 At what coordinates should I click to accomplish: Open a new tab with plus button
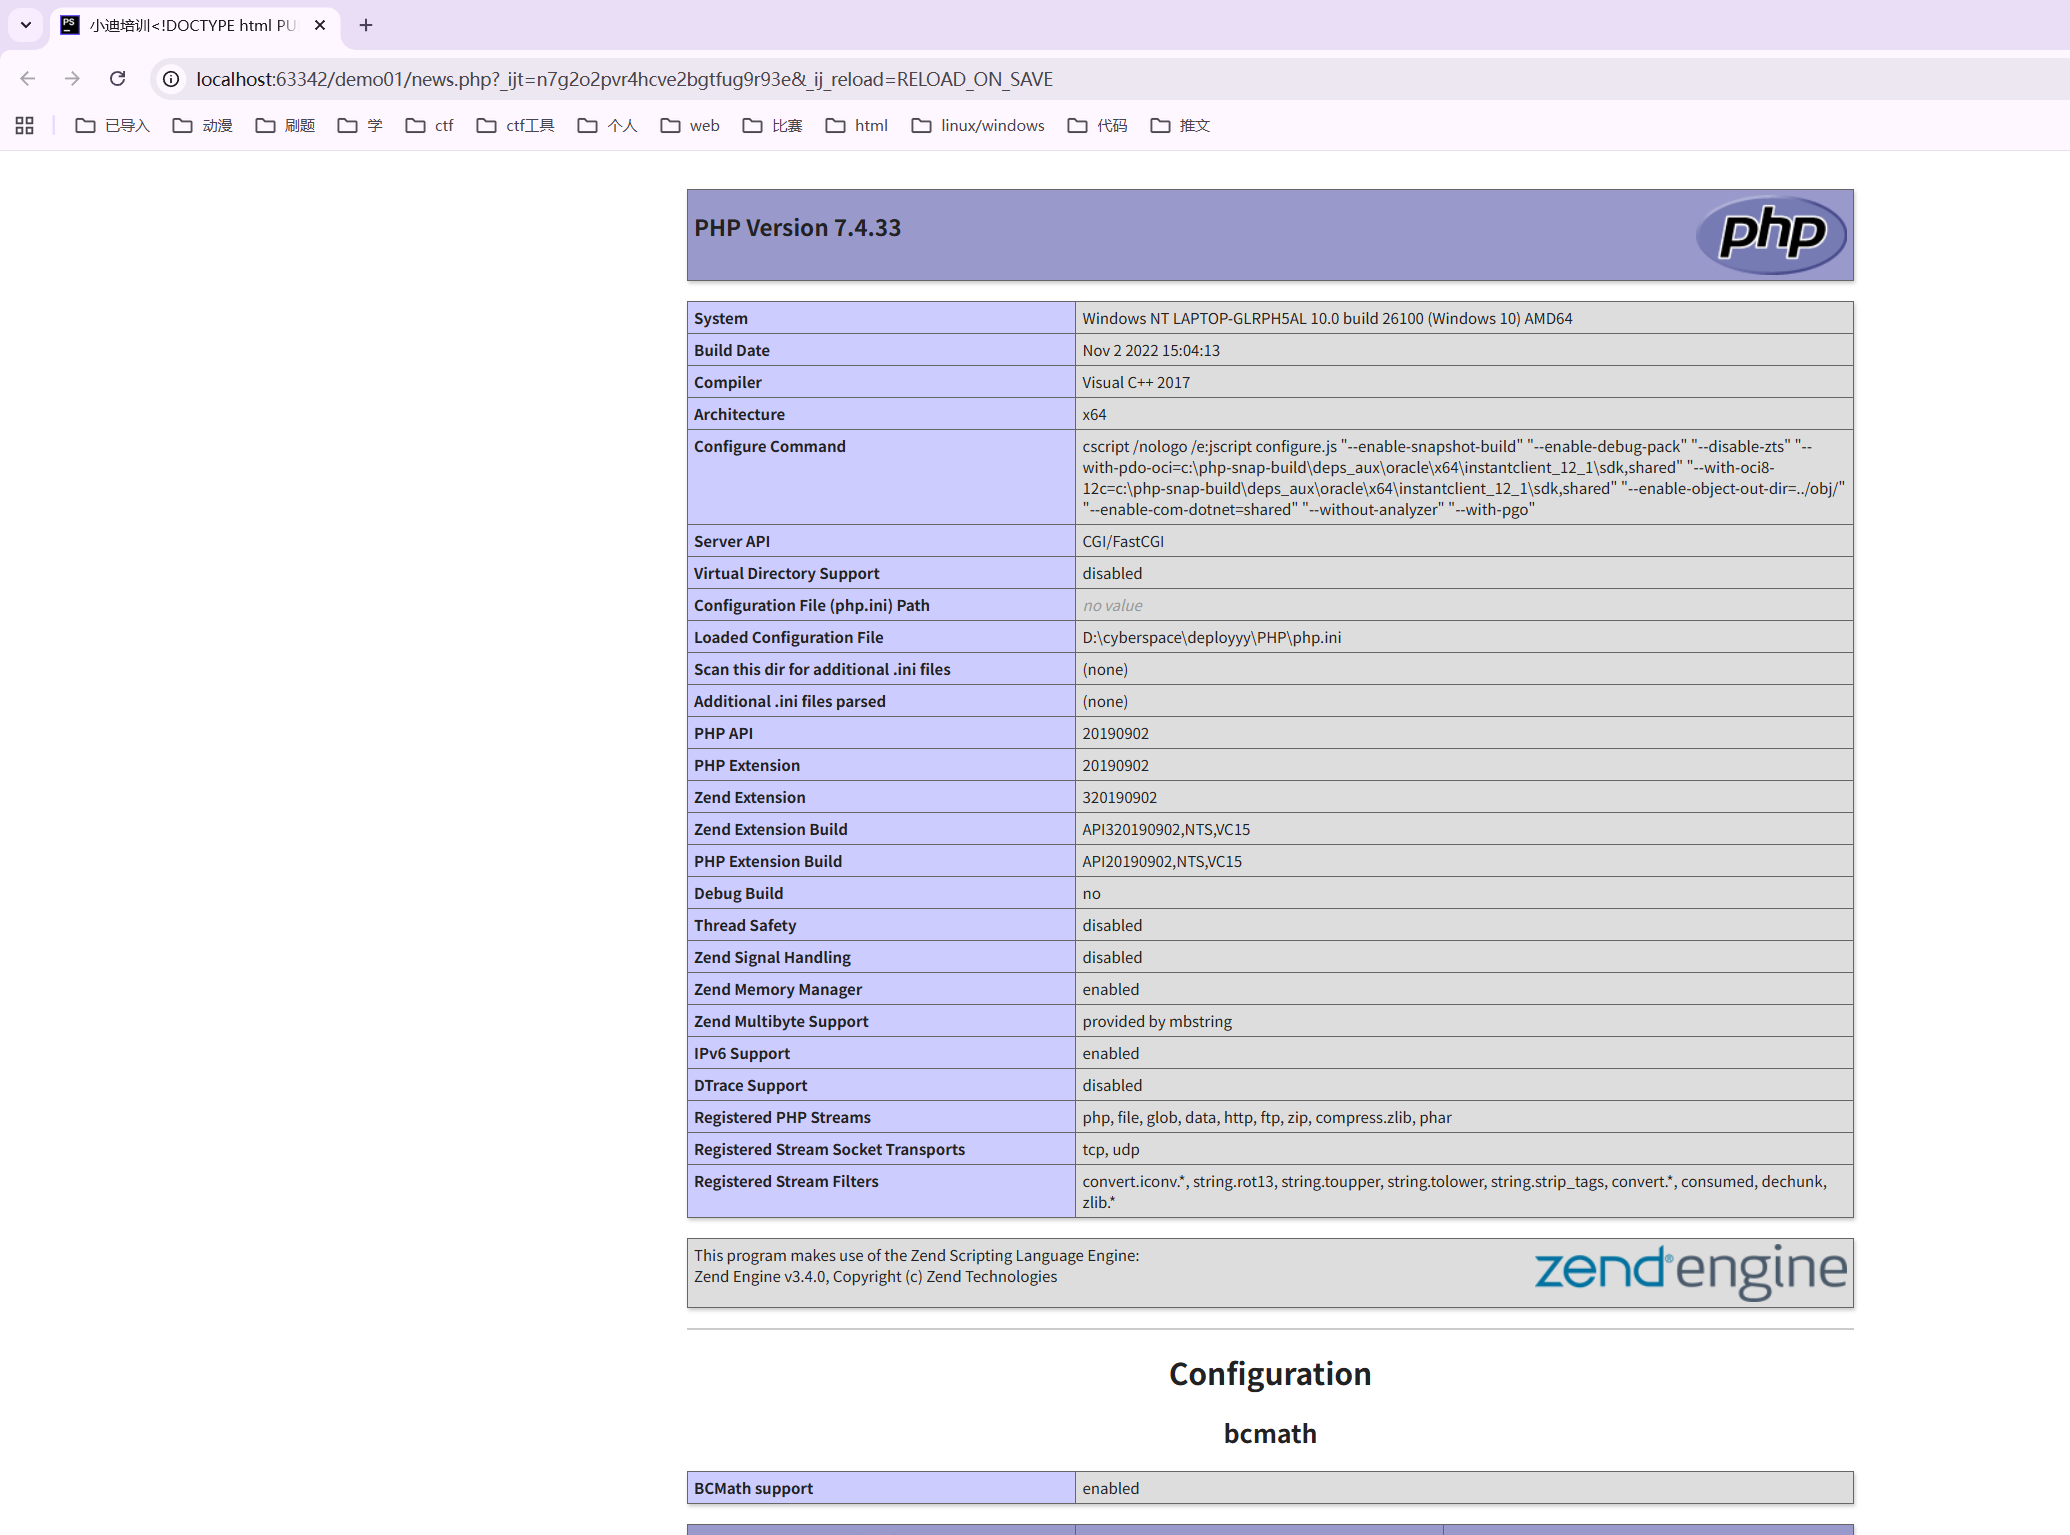[366, 25]
